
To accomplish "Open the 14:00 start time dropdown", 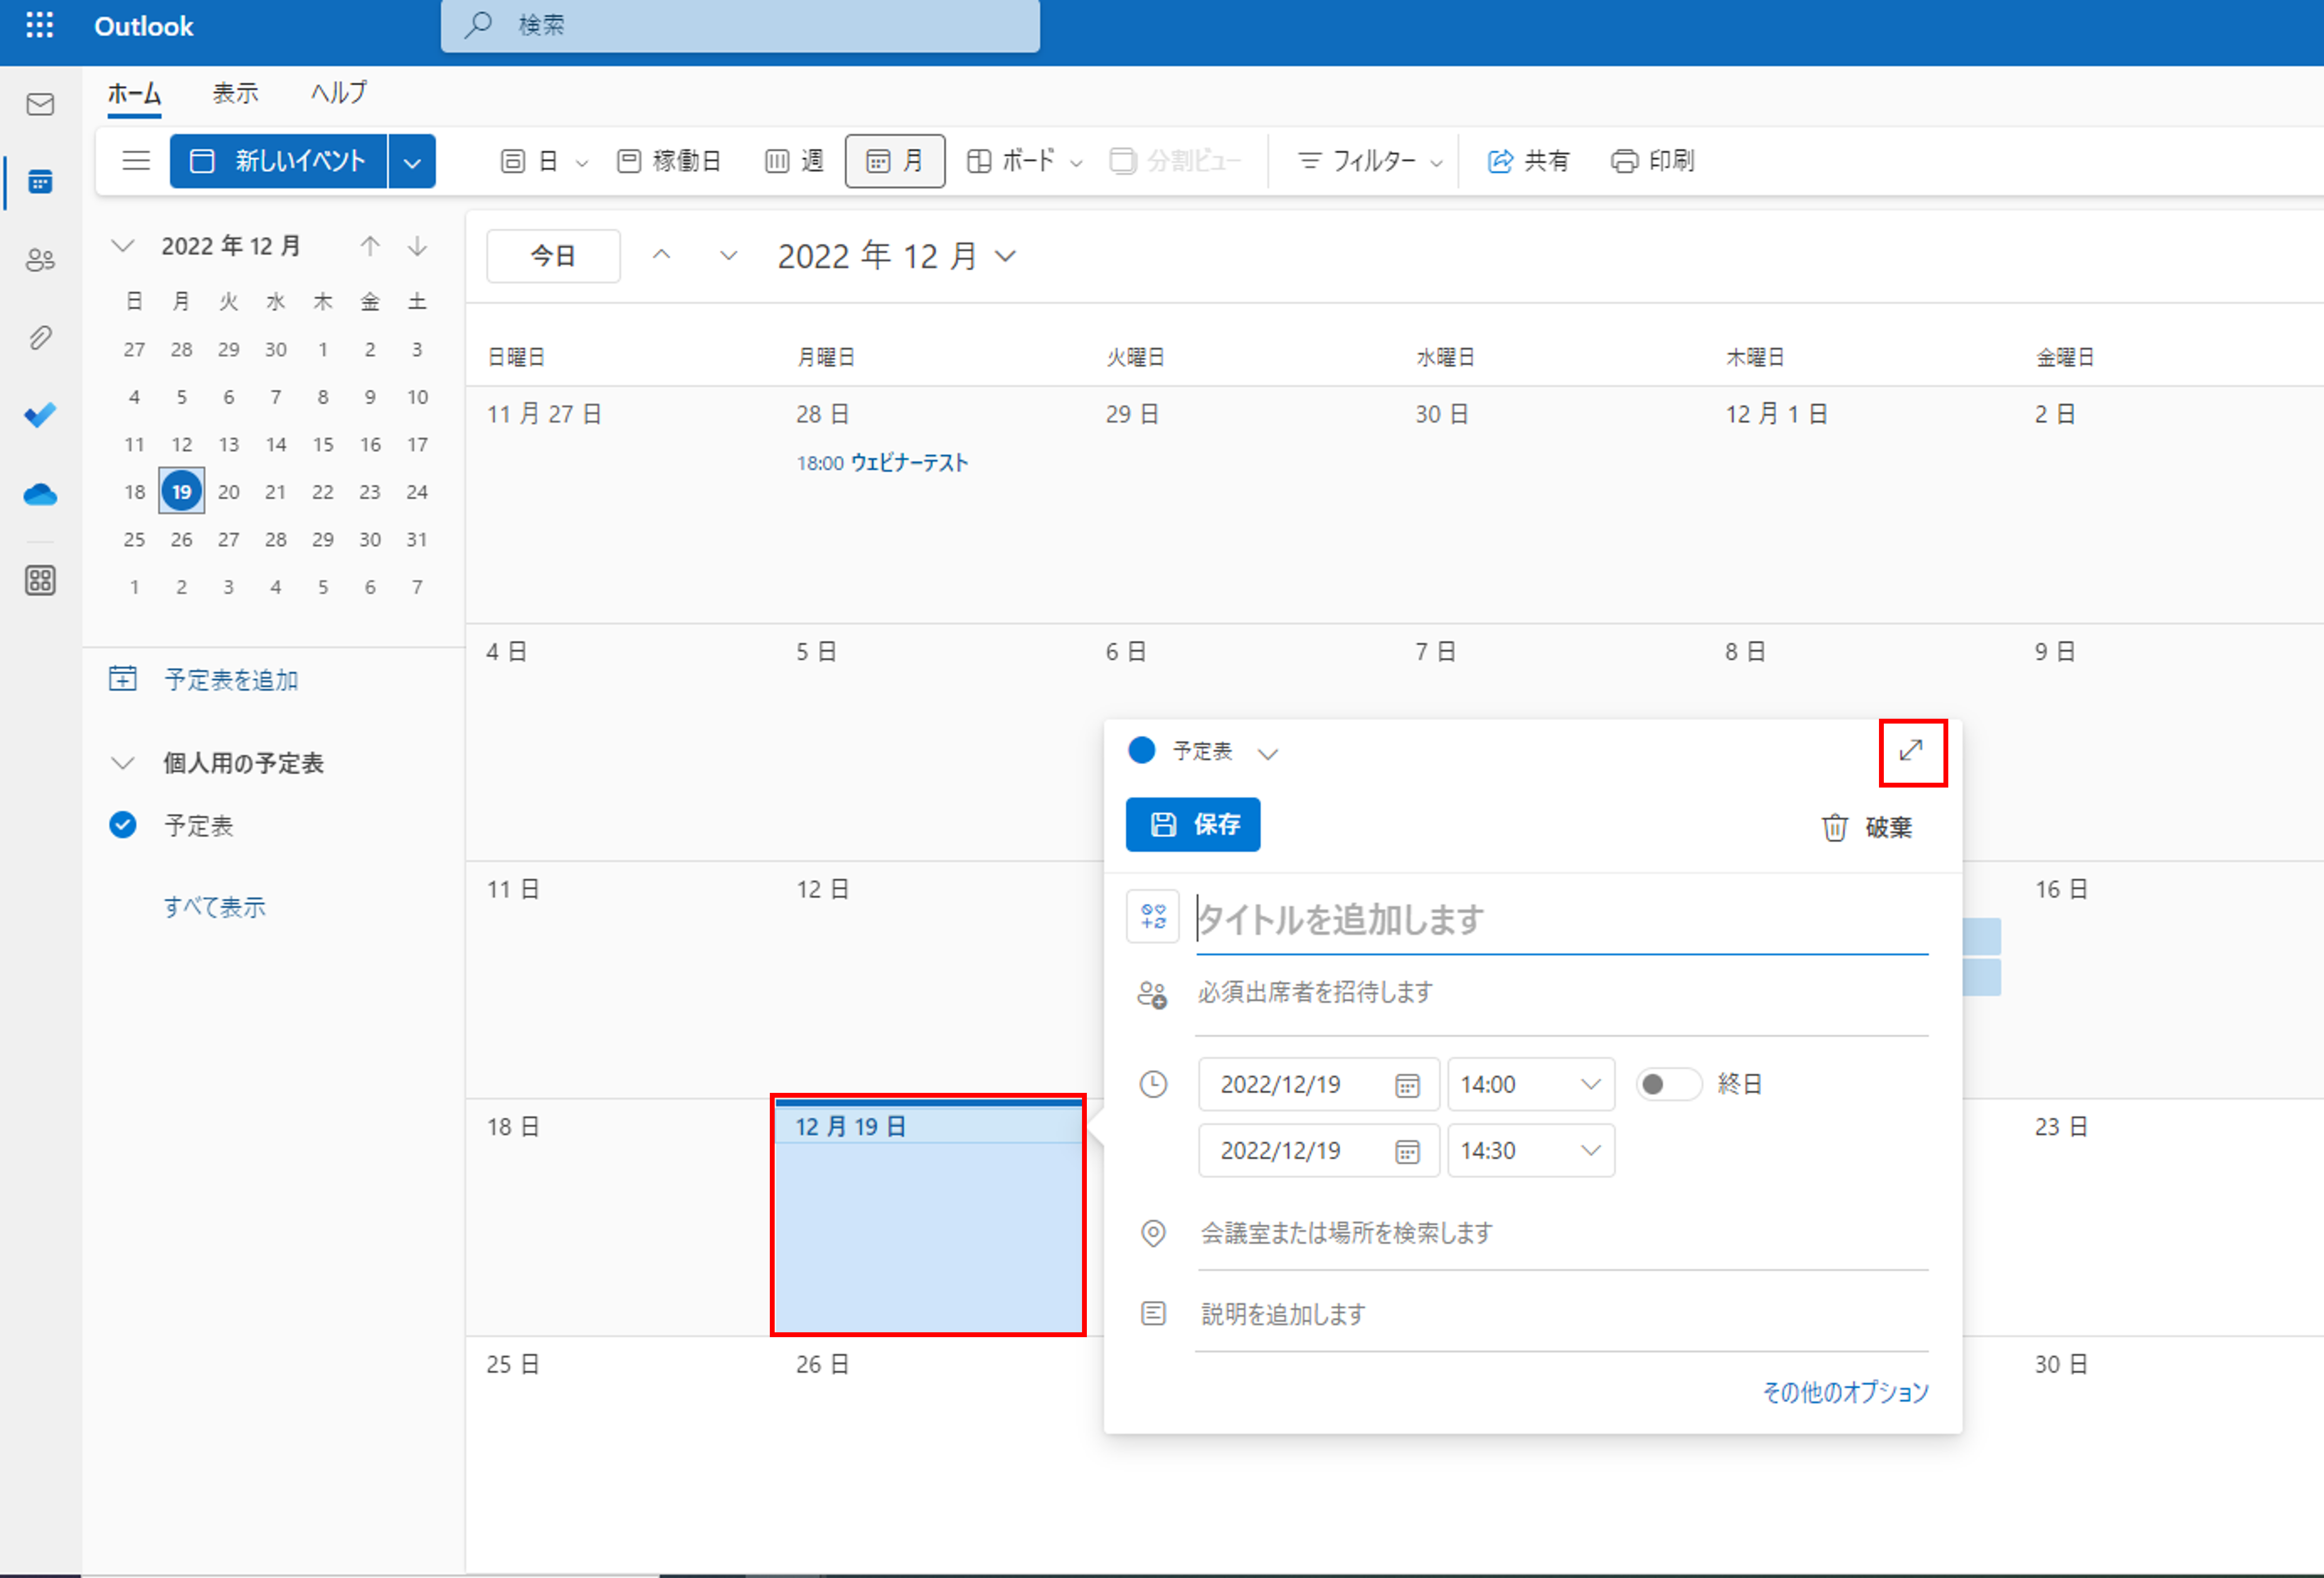I will pos(1531,1084).
